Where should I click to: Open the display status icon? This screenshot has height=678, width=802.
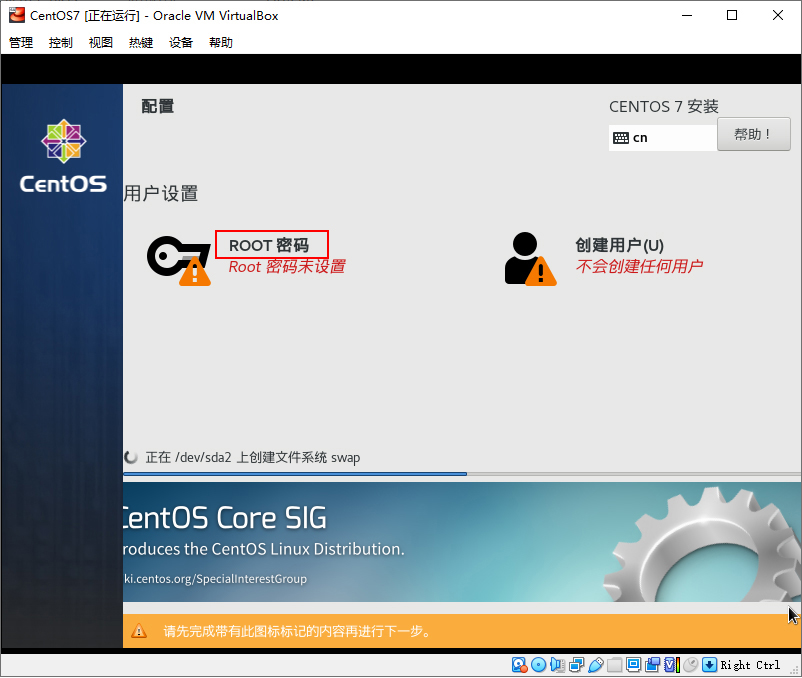point(634,664)
